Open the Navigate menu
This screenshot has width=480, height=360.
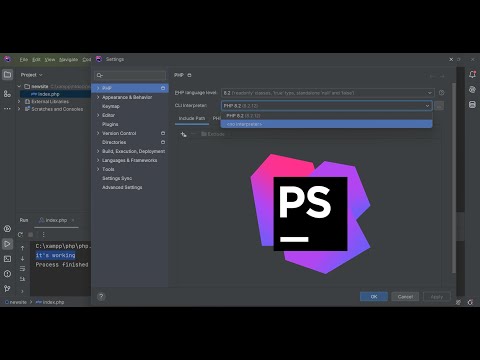(68, 59)
